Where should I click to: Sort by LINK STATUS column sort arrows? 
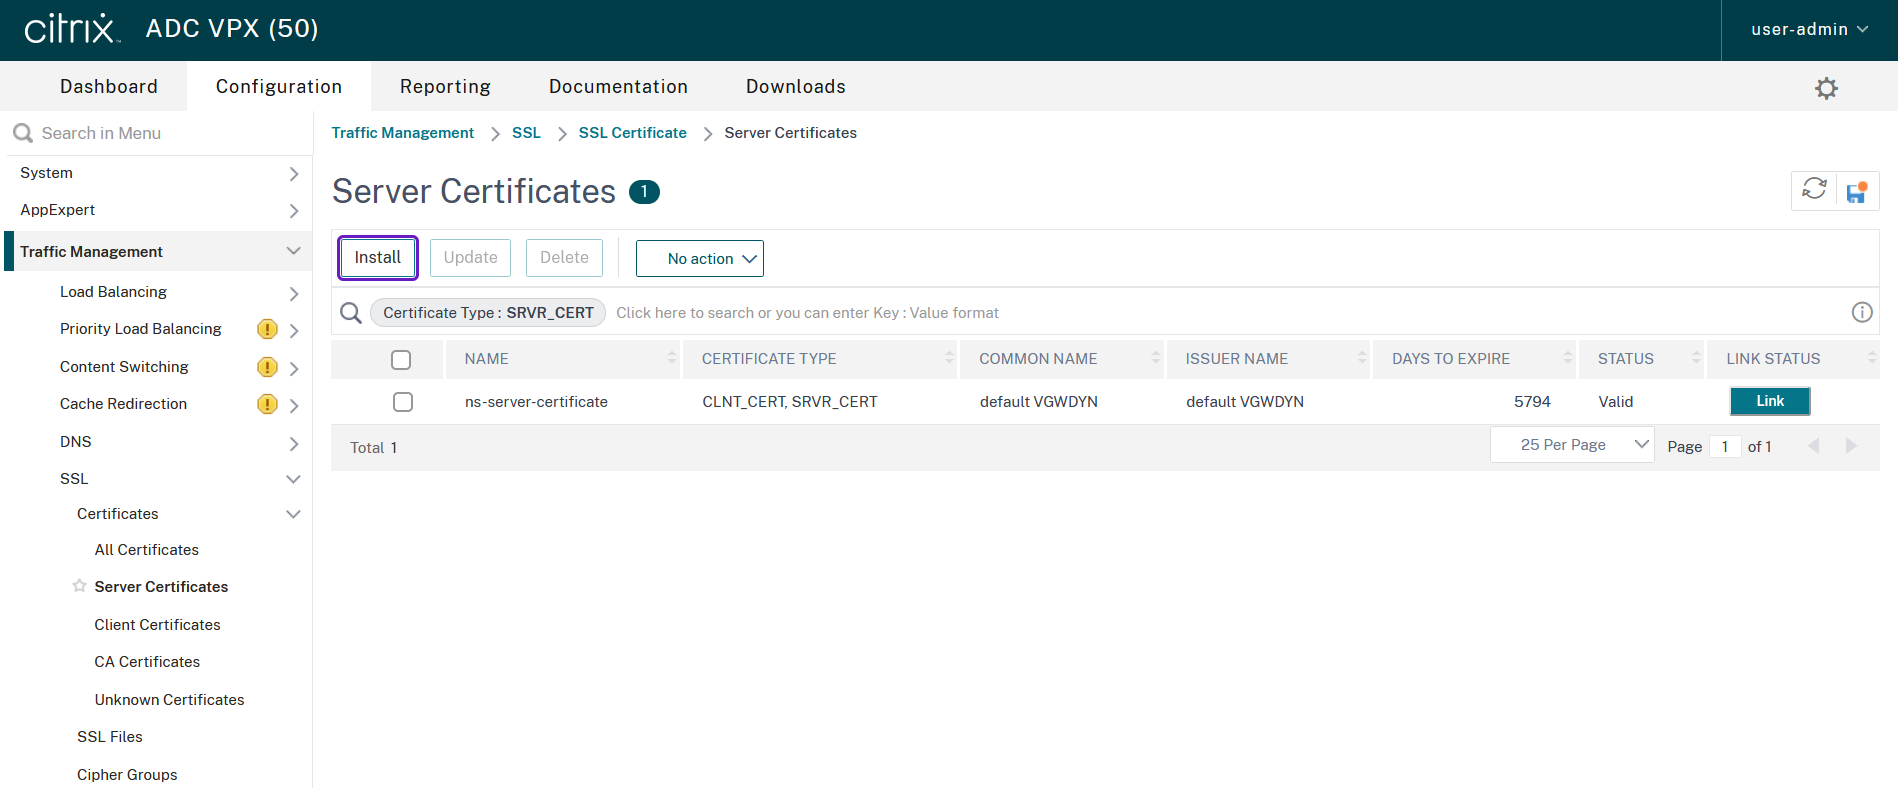(x=1872, y=358)
